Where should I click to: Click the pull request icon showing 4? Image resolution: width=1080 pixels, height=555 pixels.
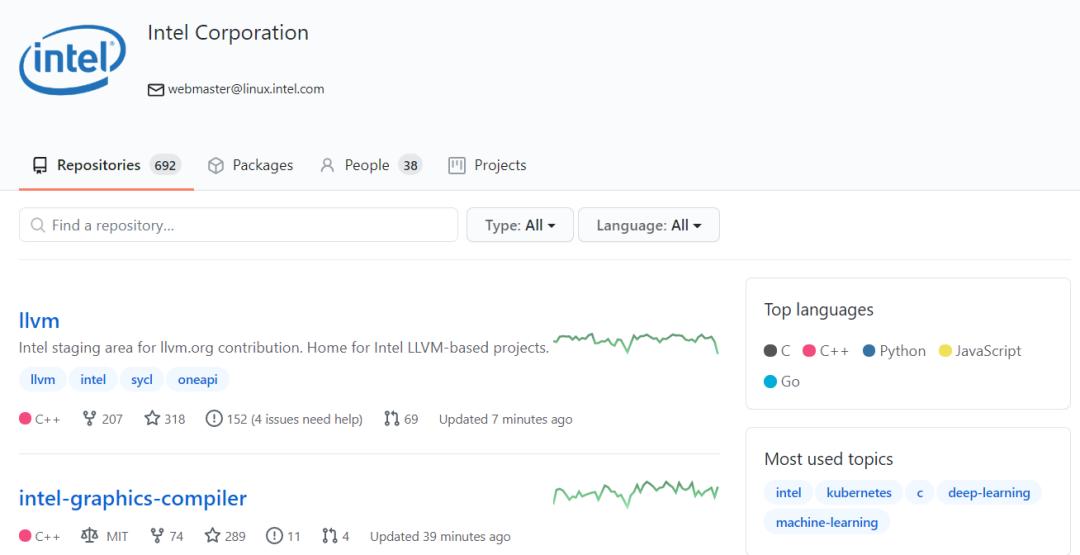tap(330, 535)
